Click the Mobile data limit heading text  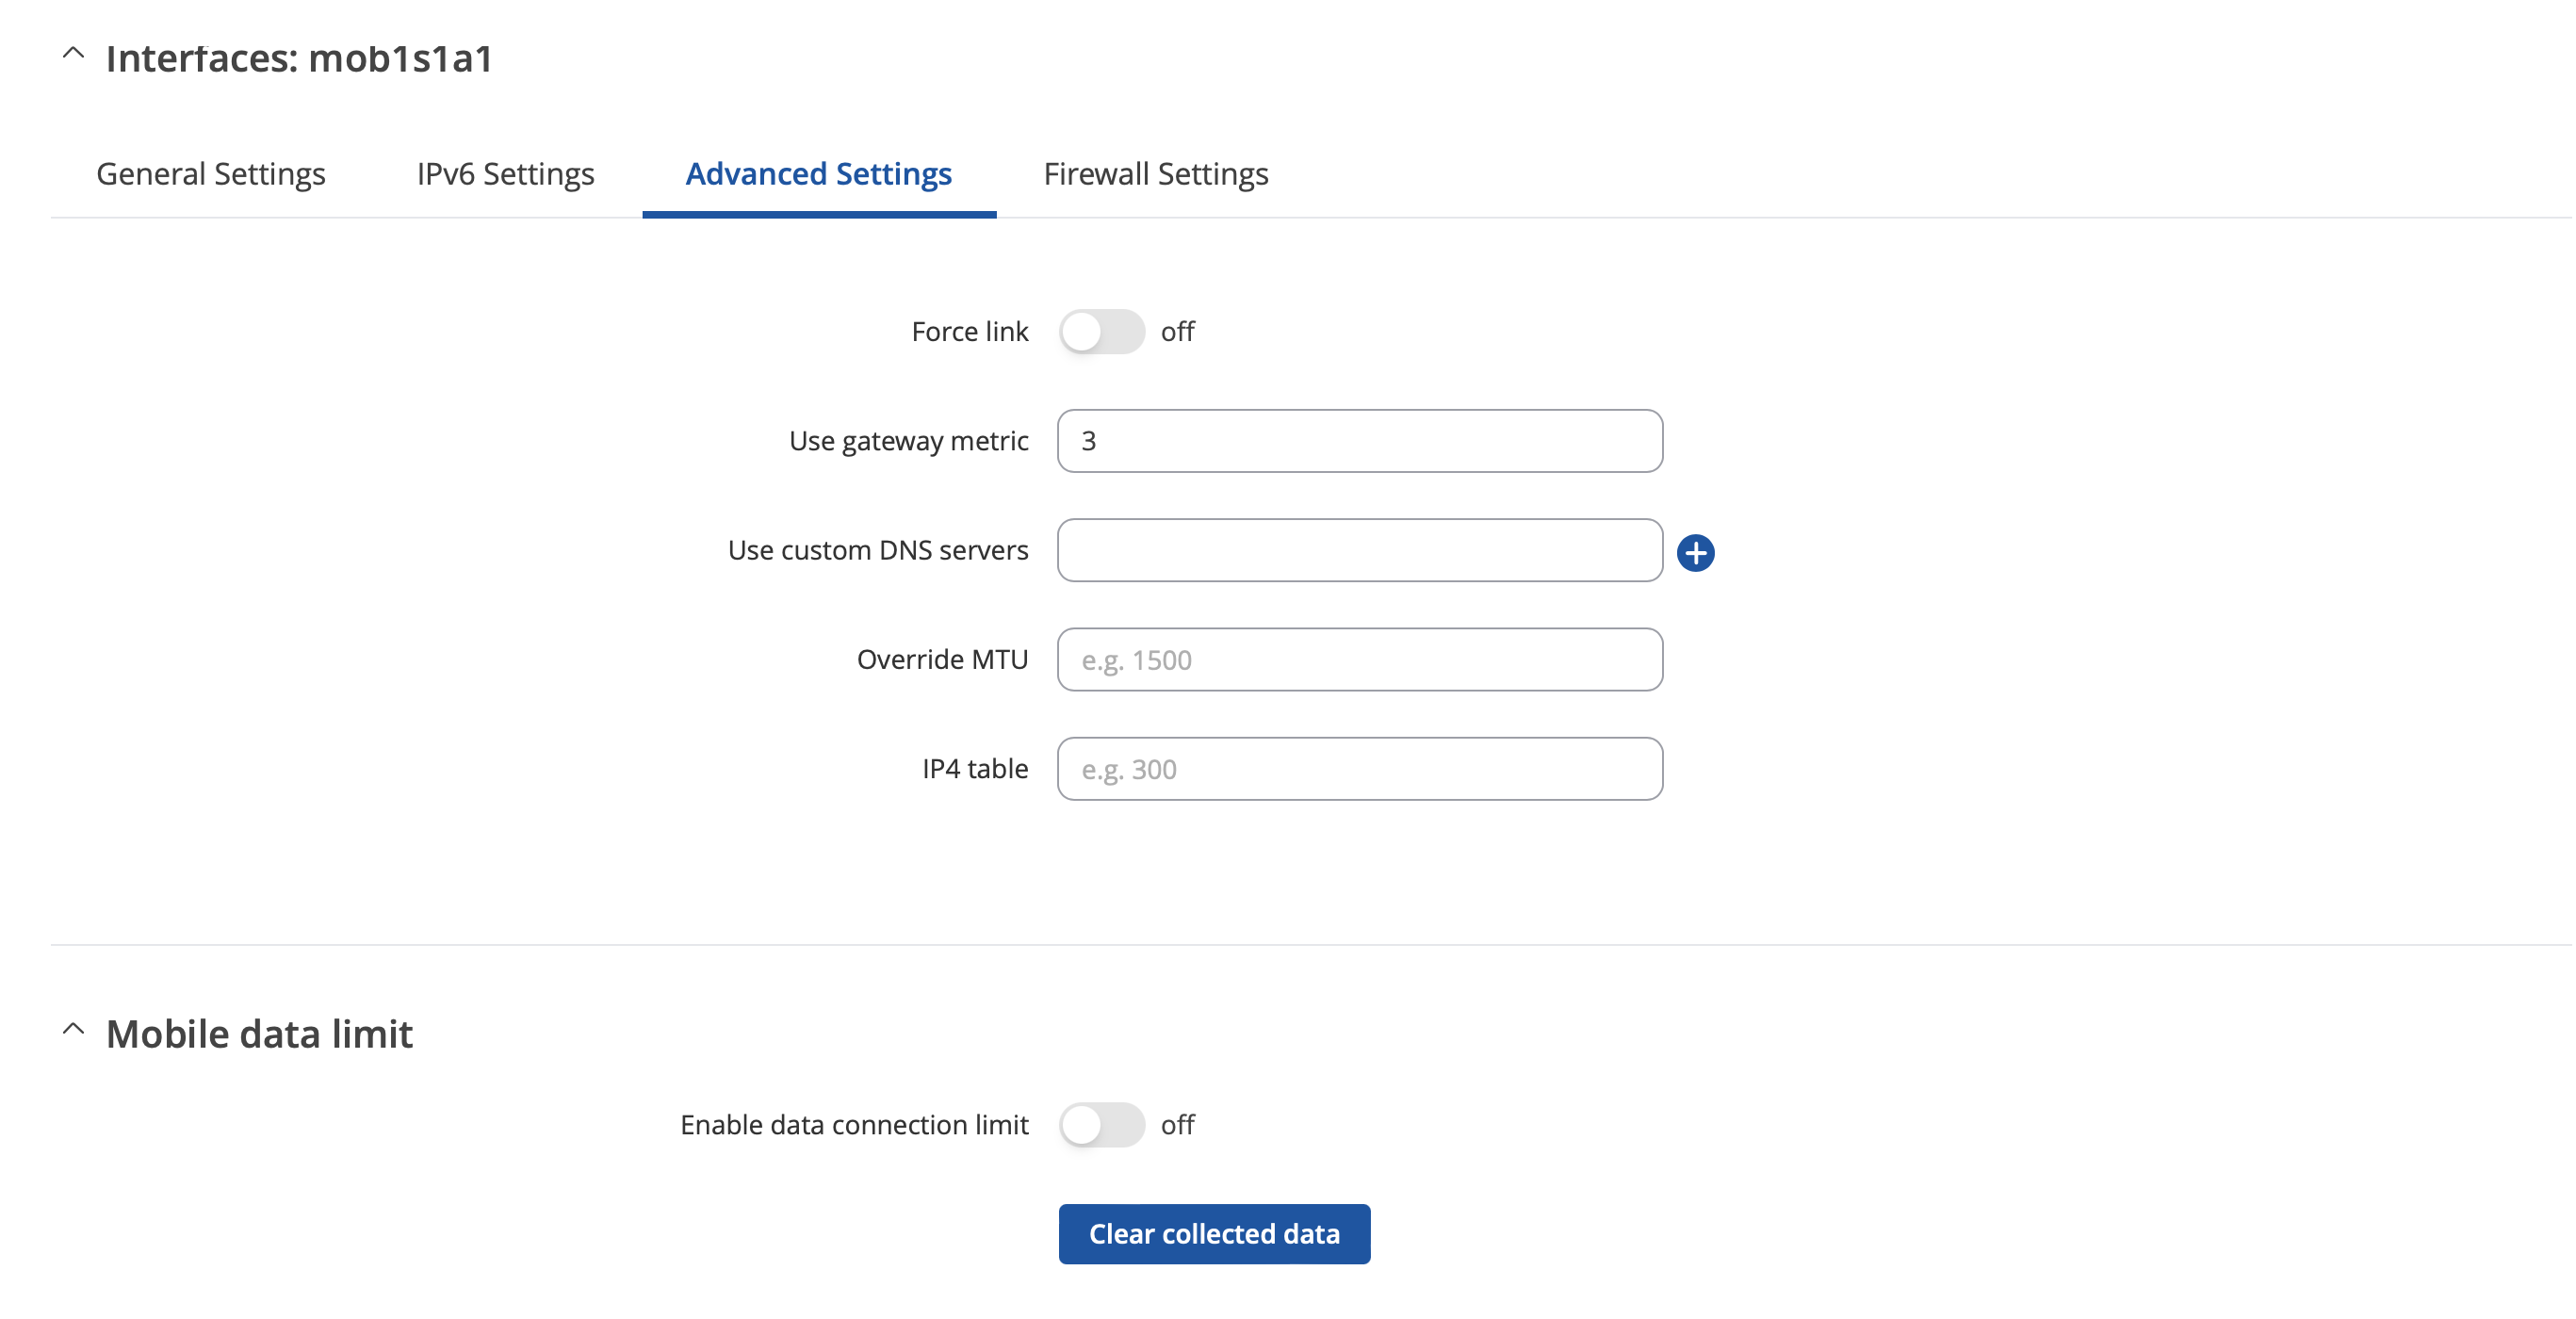pos(259,1034)
